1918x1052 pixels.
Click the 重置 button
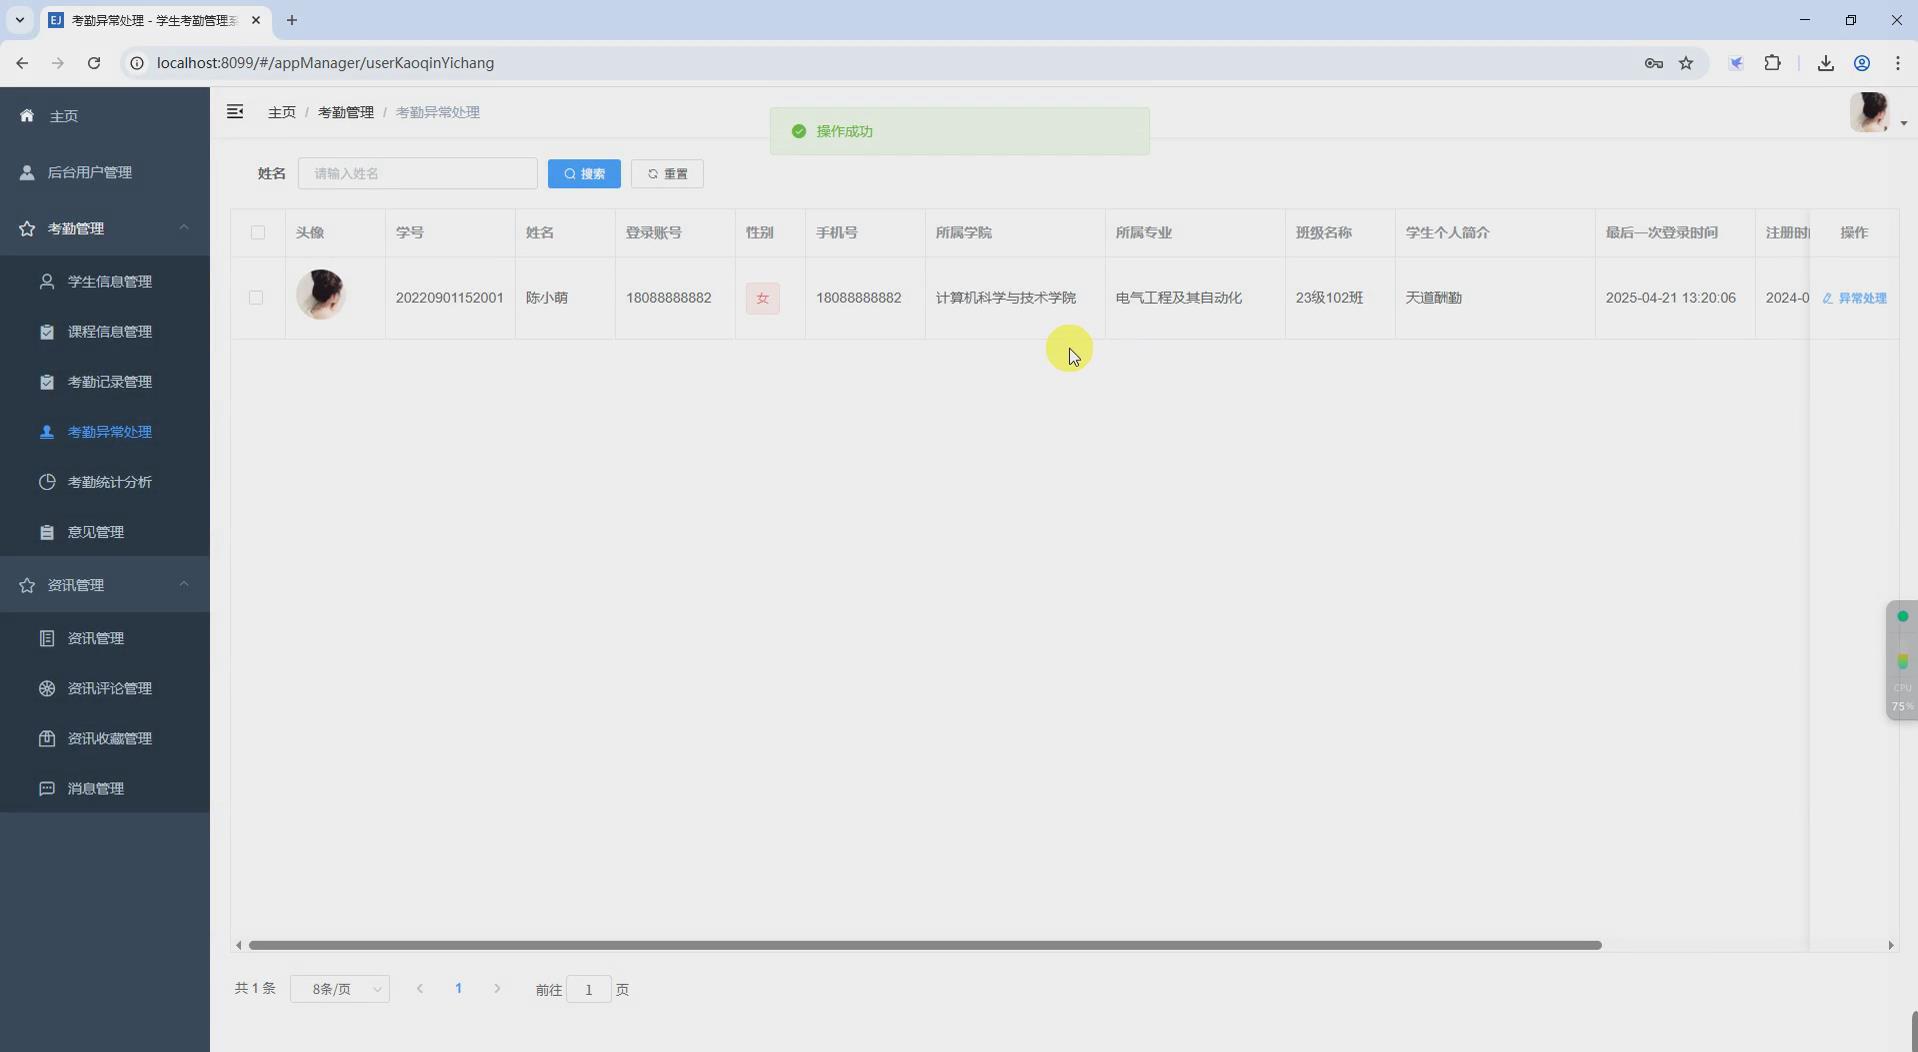point(667,173)
